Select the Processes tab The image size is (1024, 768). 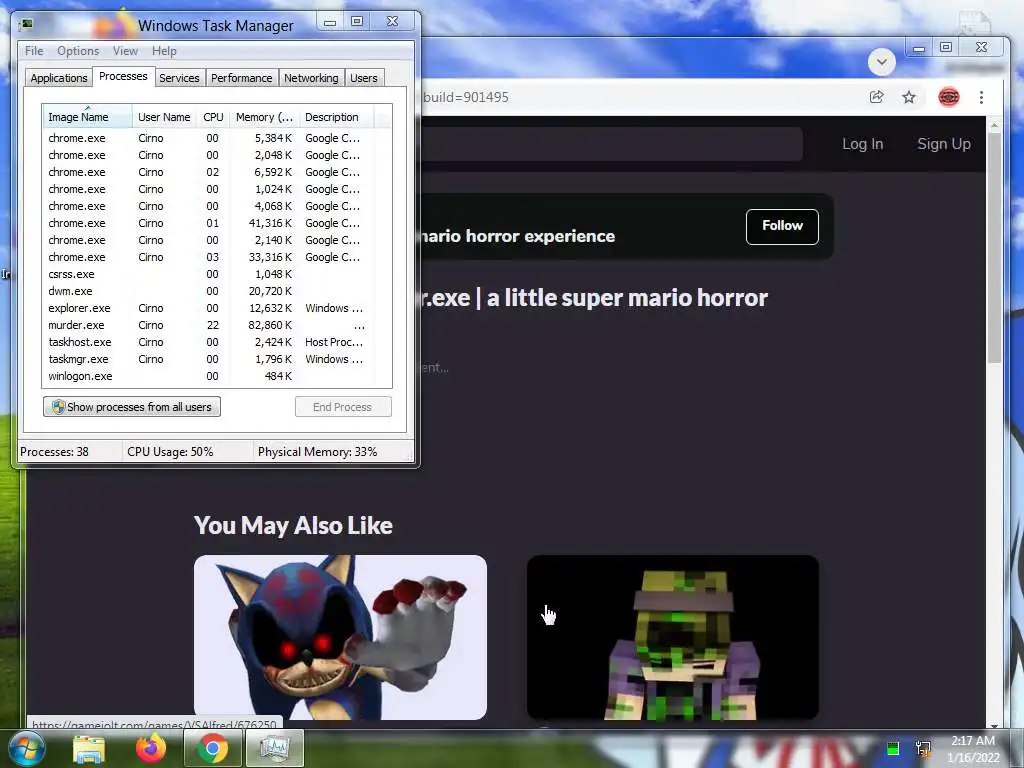coord(123,76)
